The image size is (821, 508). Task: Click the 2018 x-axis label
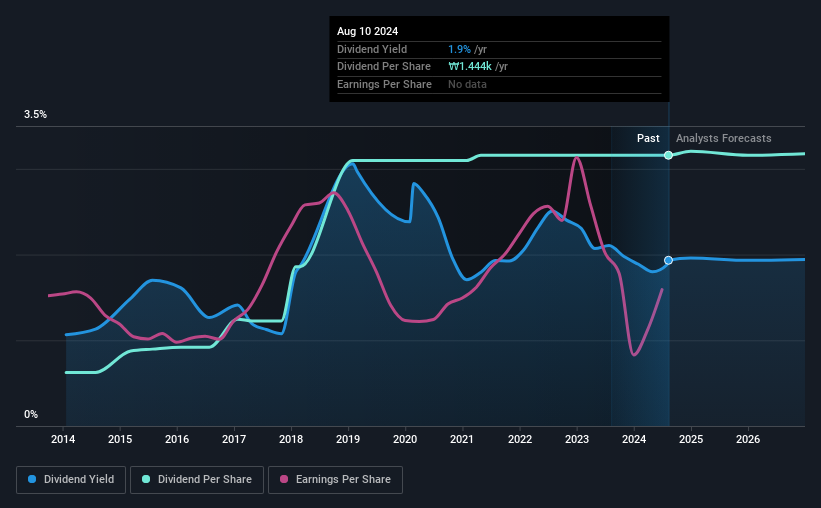pos(291,439)
